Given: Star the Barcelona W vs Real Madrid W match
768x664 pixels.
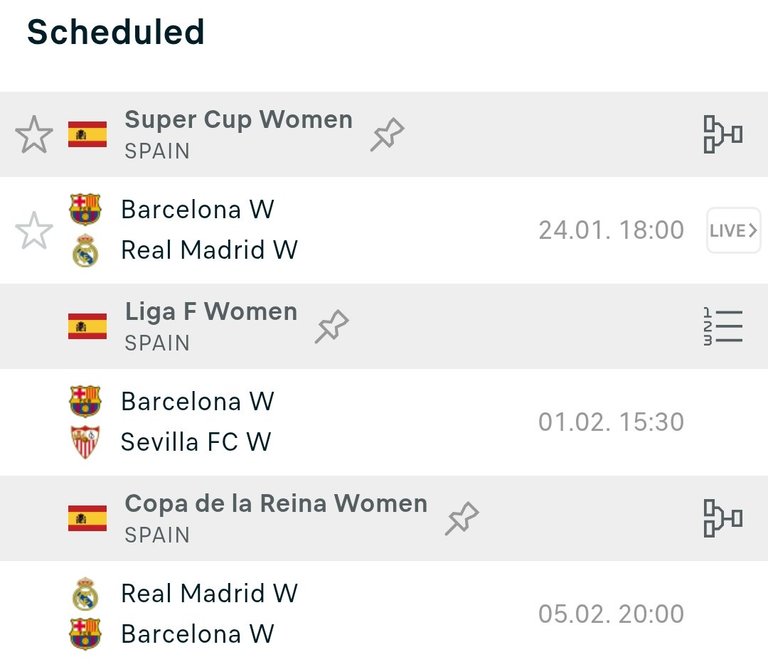Looking at the screenshot, I should (x=34, y=231).
